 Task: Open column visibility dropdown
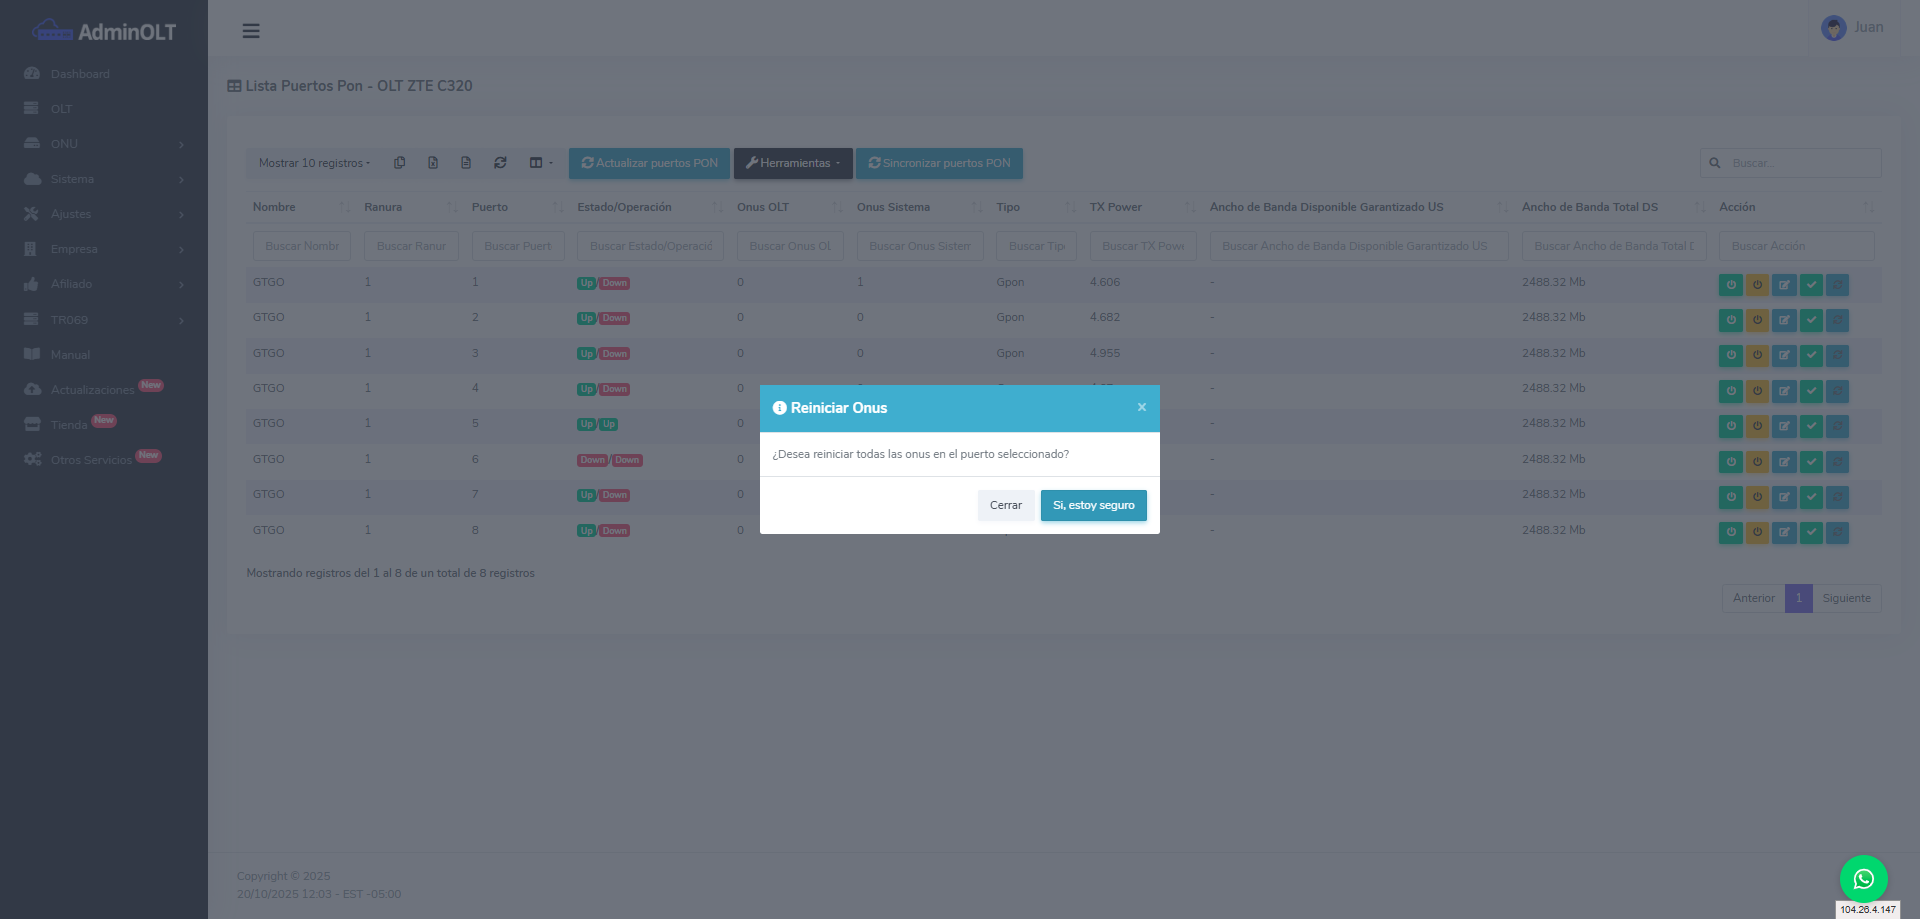point(540,163)
